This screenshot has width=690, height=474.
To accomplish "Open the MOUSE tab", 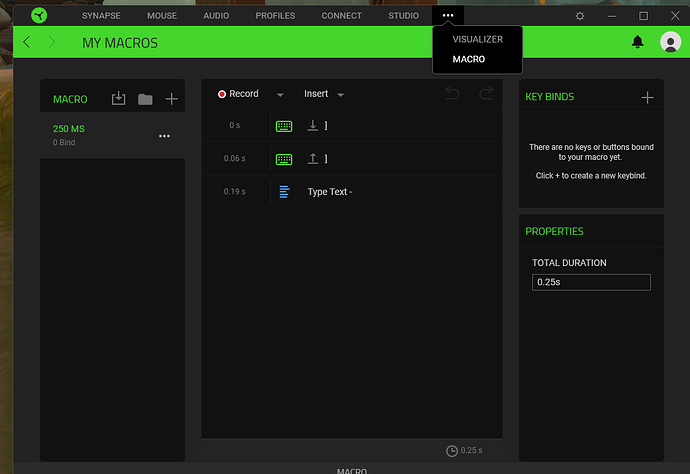I will click(x=162, y=16).
